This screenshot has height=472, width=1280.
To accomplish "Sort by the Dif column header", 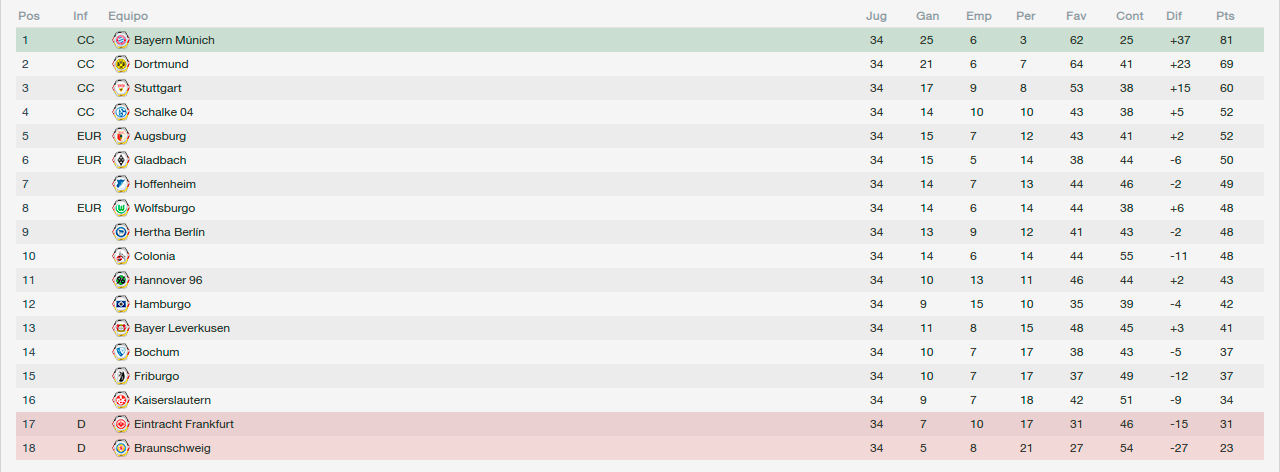I will [x=1174, y=16].
